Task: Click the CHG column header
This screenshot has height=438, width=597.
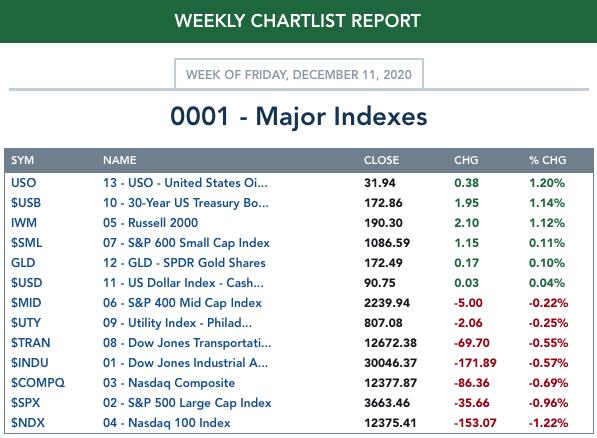Action: coord(466,160)
